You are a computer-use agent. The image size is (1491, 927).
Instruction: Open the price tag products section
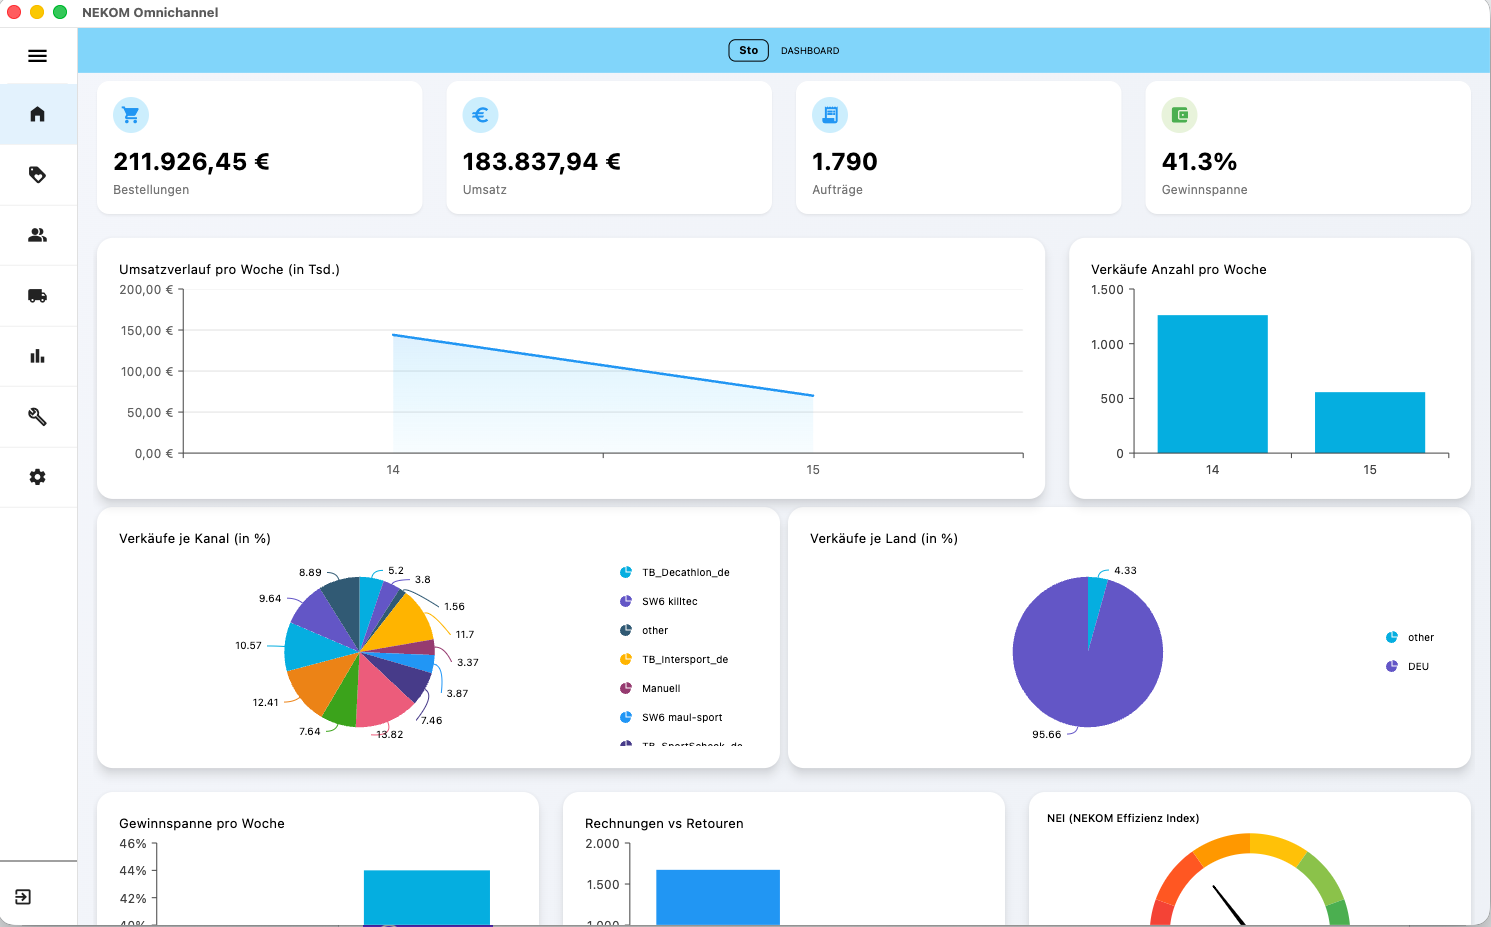pos(37,175)
